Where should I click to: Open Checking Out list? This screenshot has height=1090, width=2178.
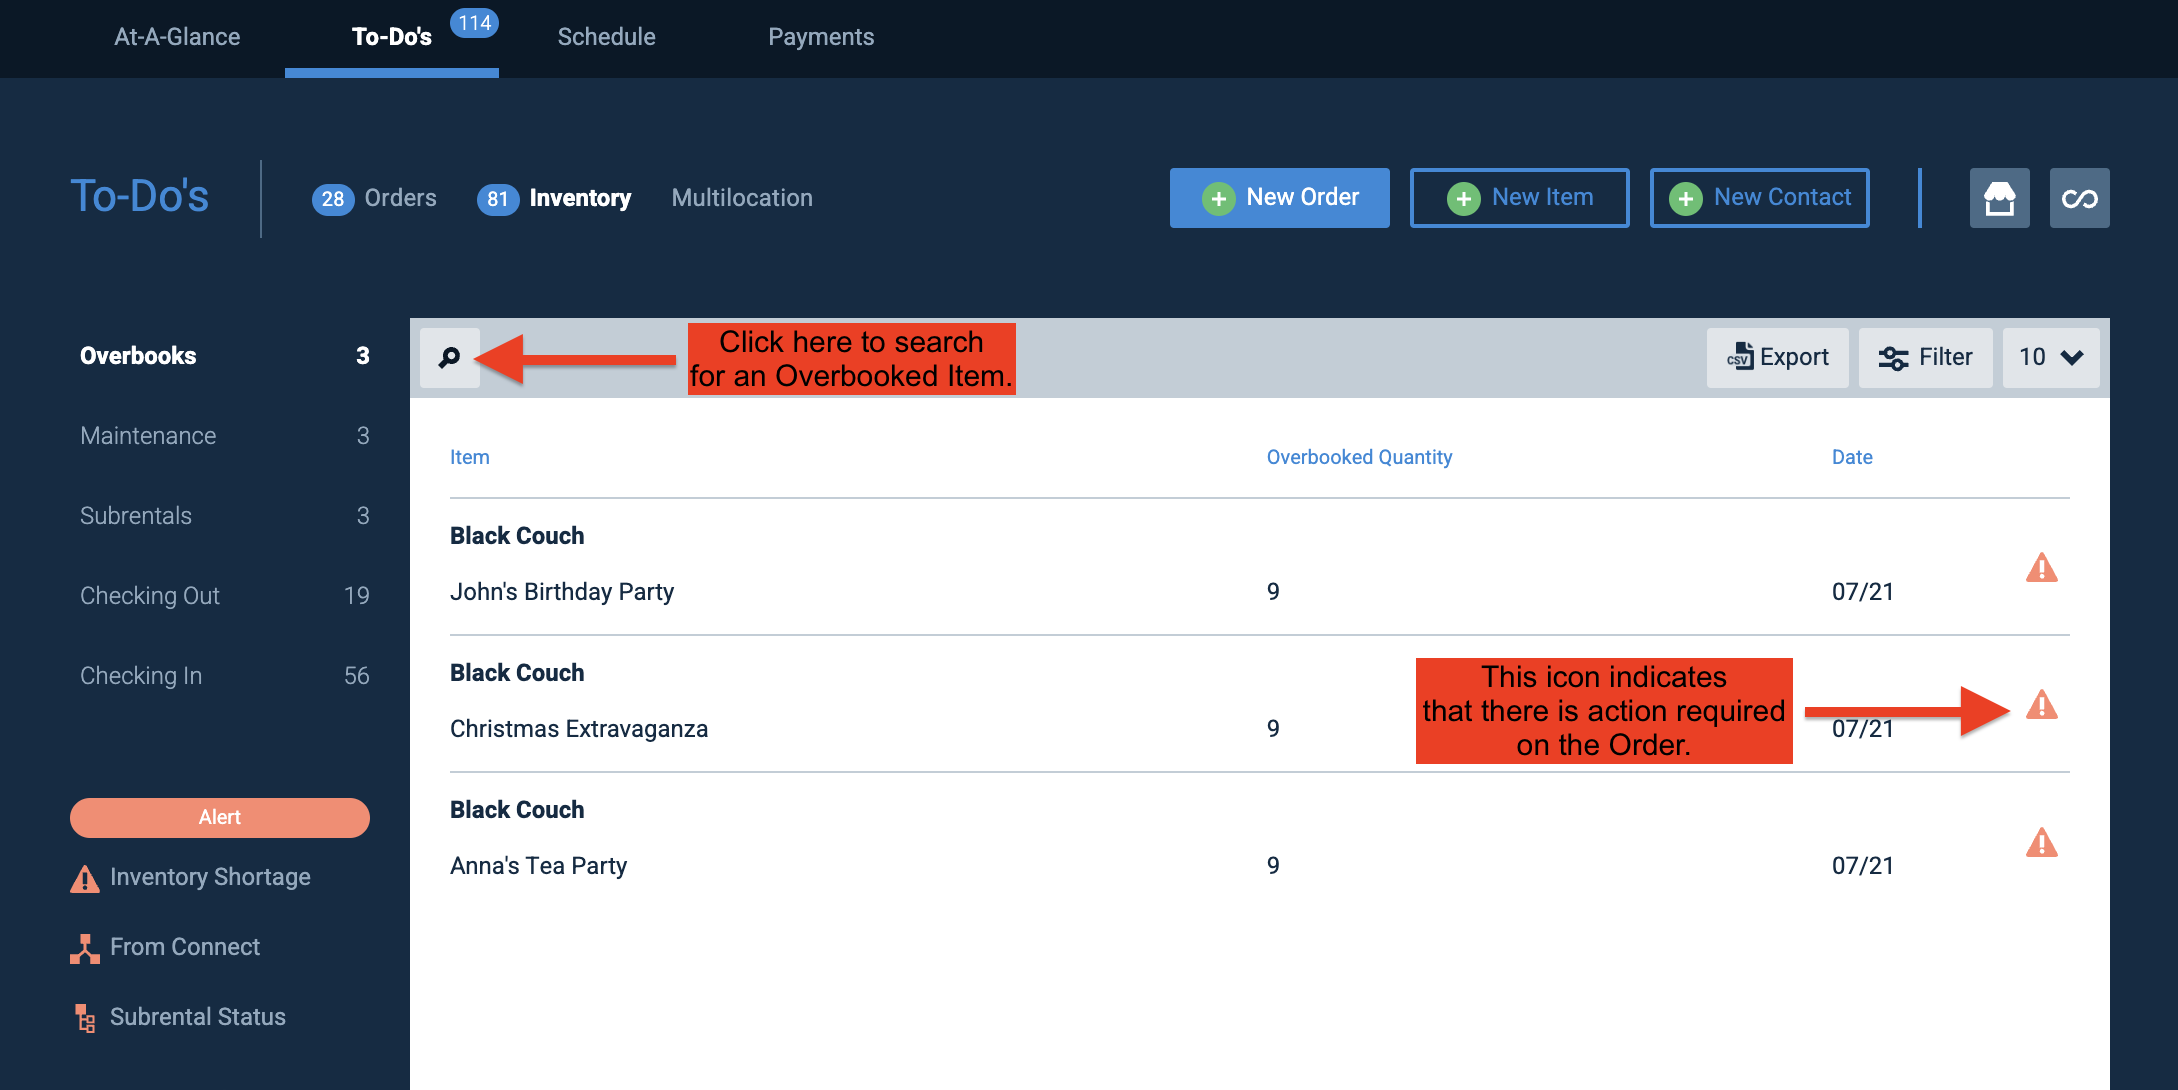225,596
